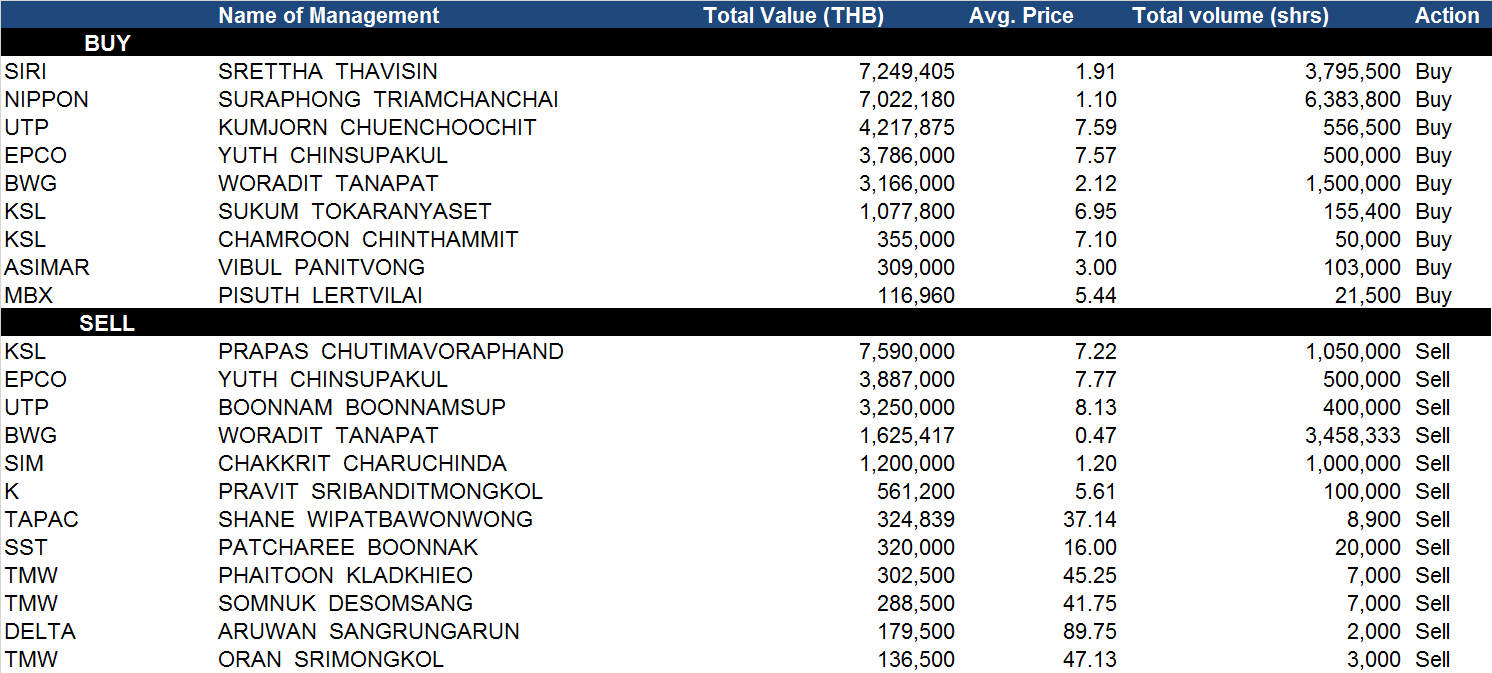Select the SELL section header row
This screenshot has height=673, width=1492.
[746, 323]
